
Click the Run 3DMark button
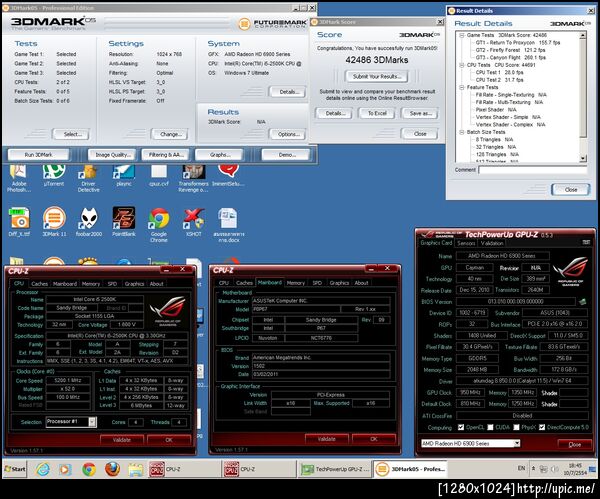coord(38,155)
